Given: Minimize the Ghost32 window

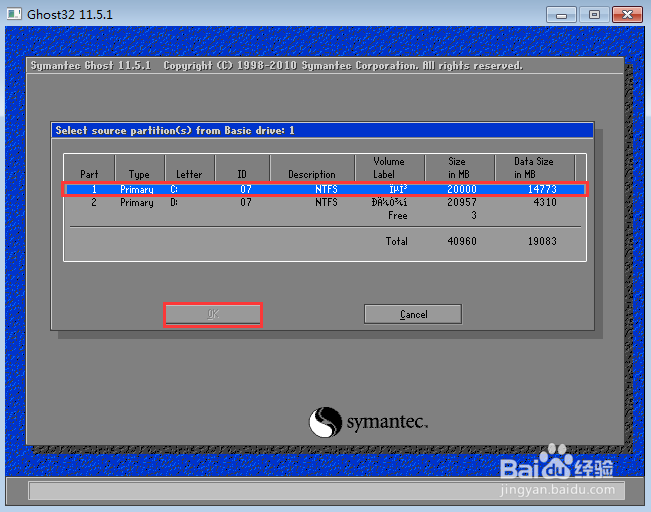Looking at the screenshot, I should click(561, 15).
